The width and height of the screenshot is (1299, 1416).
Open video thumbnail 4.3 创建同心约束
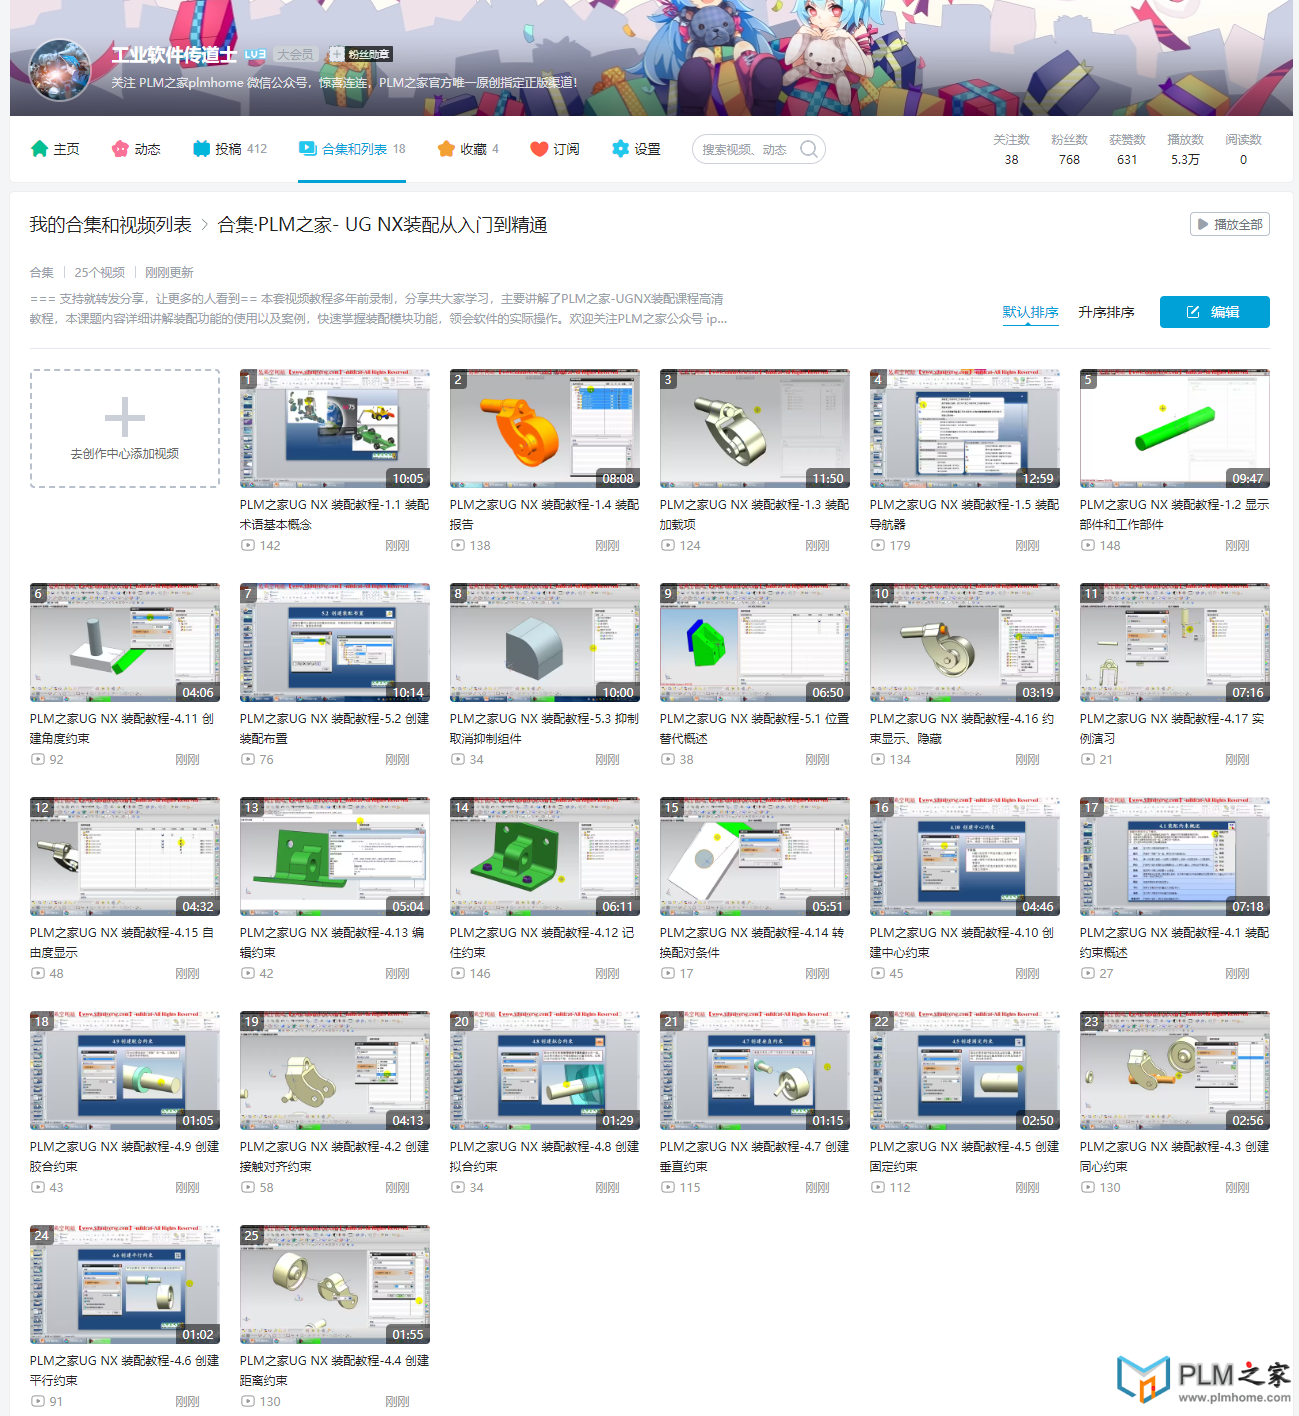(x=1175, y=1070)
